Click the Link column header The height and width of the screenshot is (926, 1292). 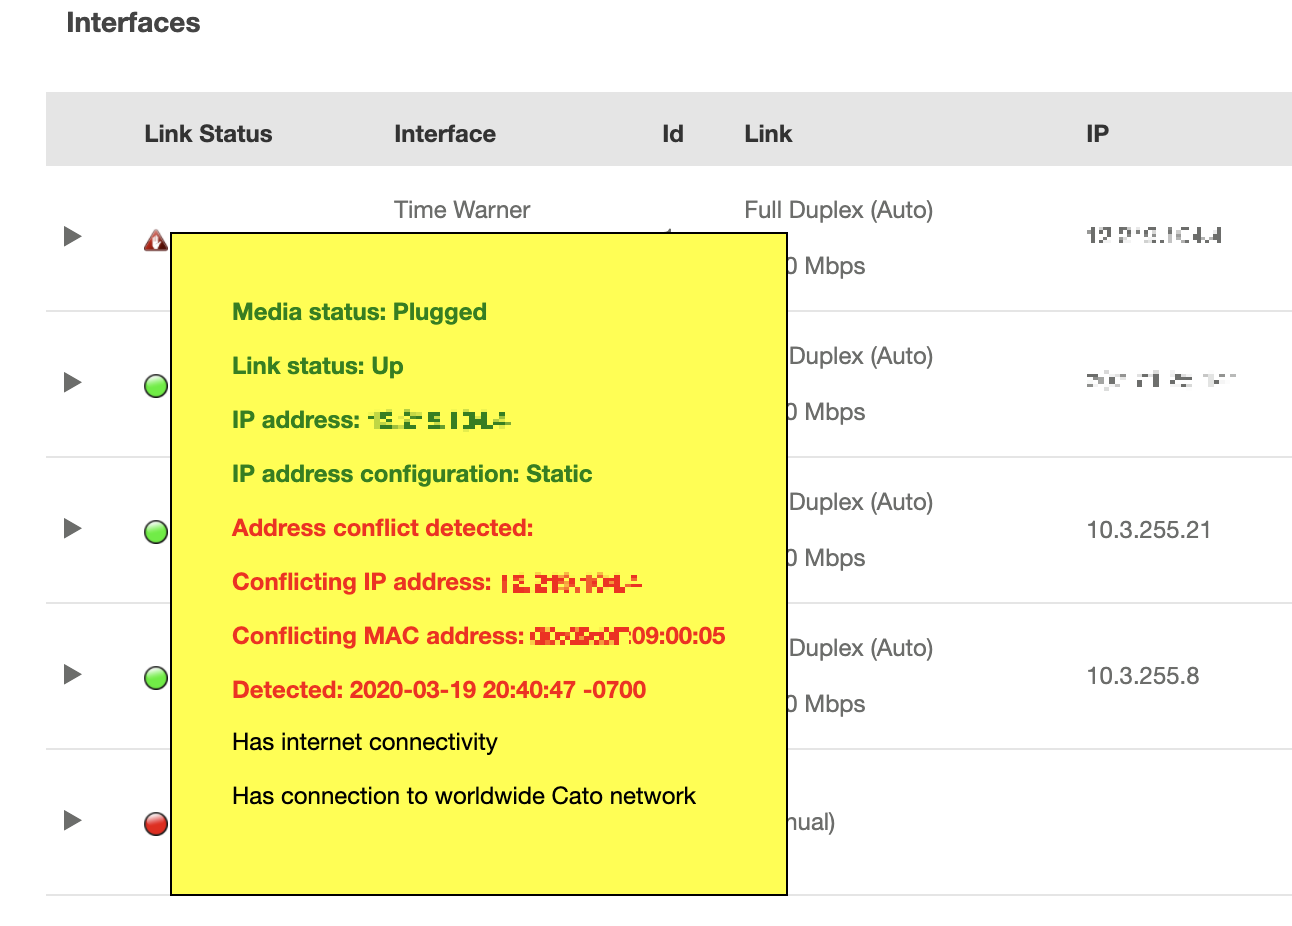coord(768,134)
